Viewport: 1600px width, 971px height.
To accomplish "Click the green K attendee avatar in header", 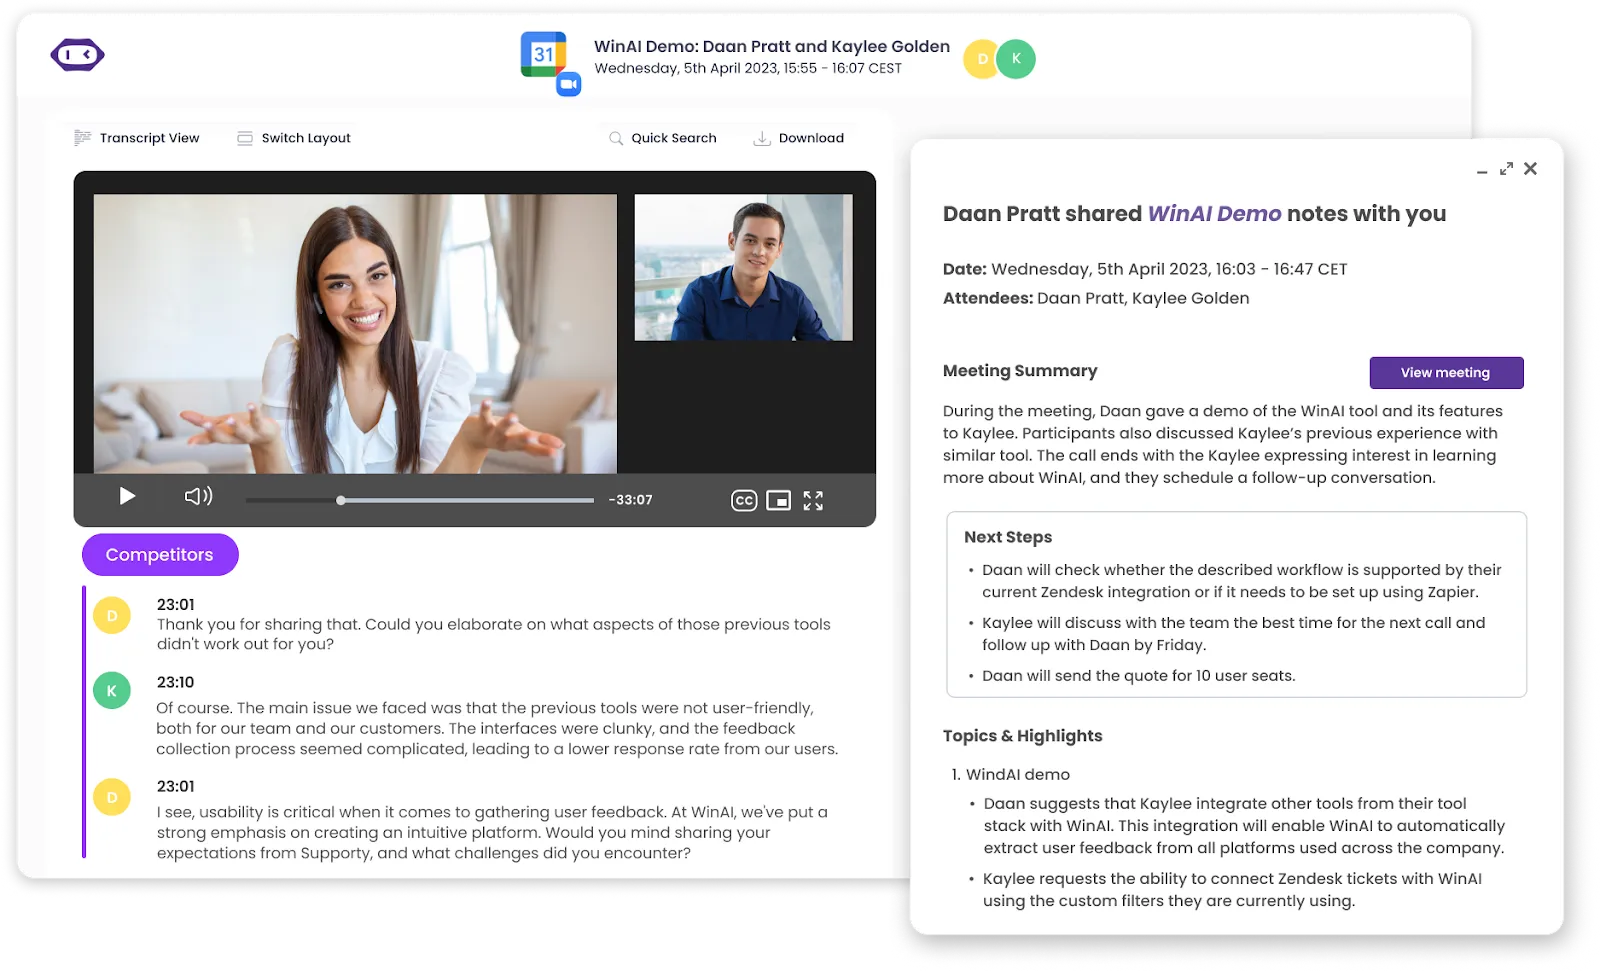I will 1016,59.
